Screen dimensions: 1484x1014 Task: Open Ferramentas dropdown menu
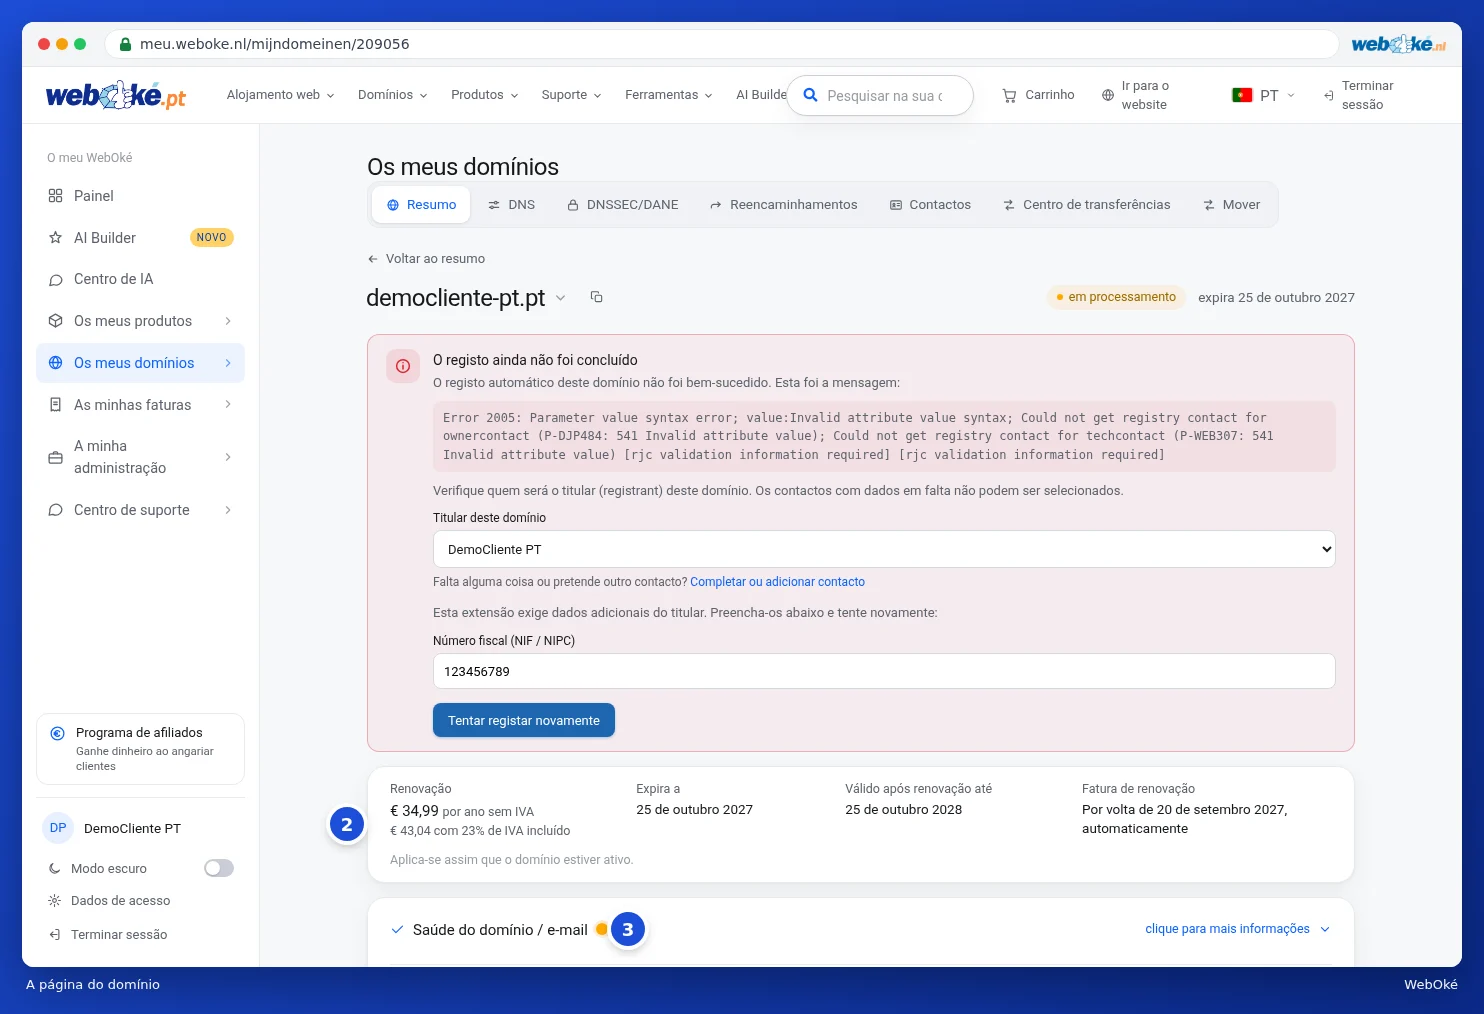[669, 95]
